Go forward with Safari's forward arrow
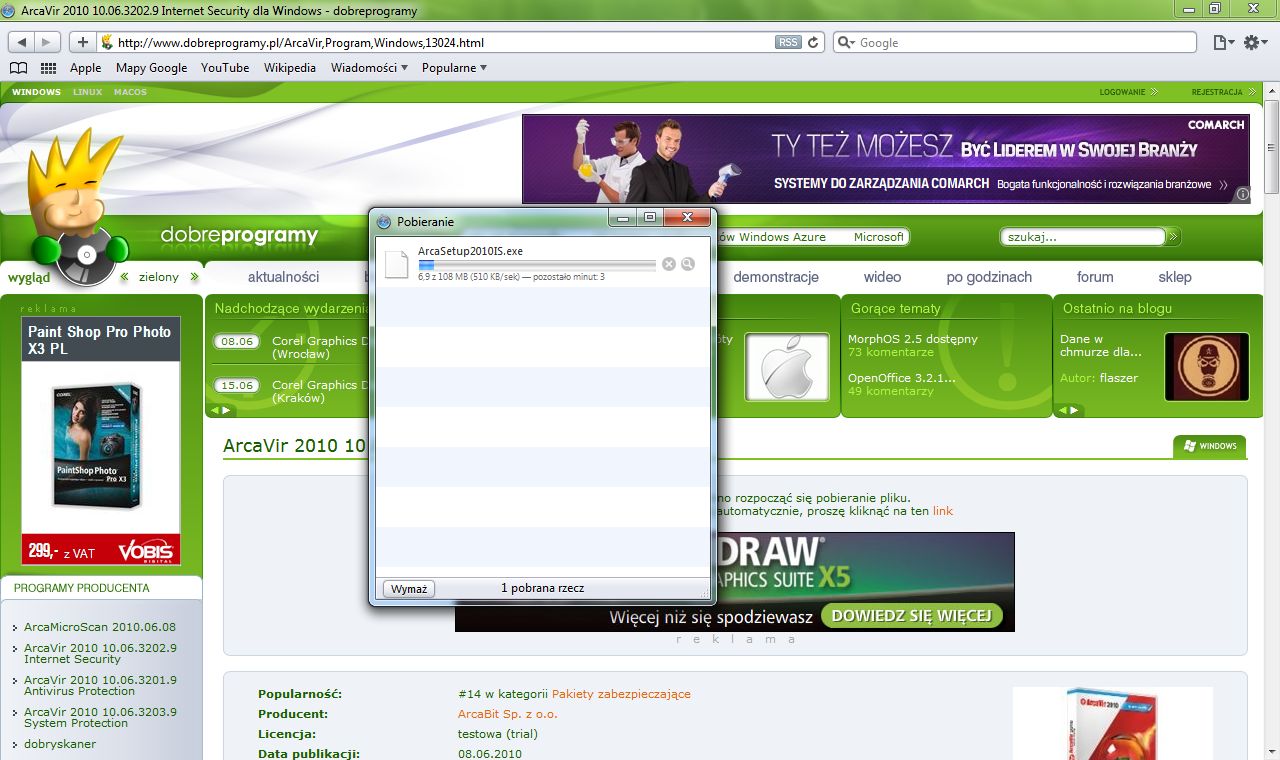The width and height of the screenshot is (1280, 760). click(47, 42)
